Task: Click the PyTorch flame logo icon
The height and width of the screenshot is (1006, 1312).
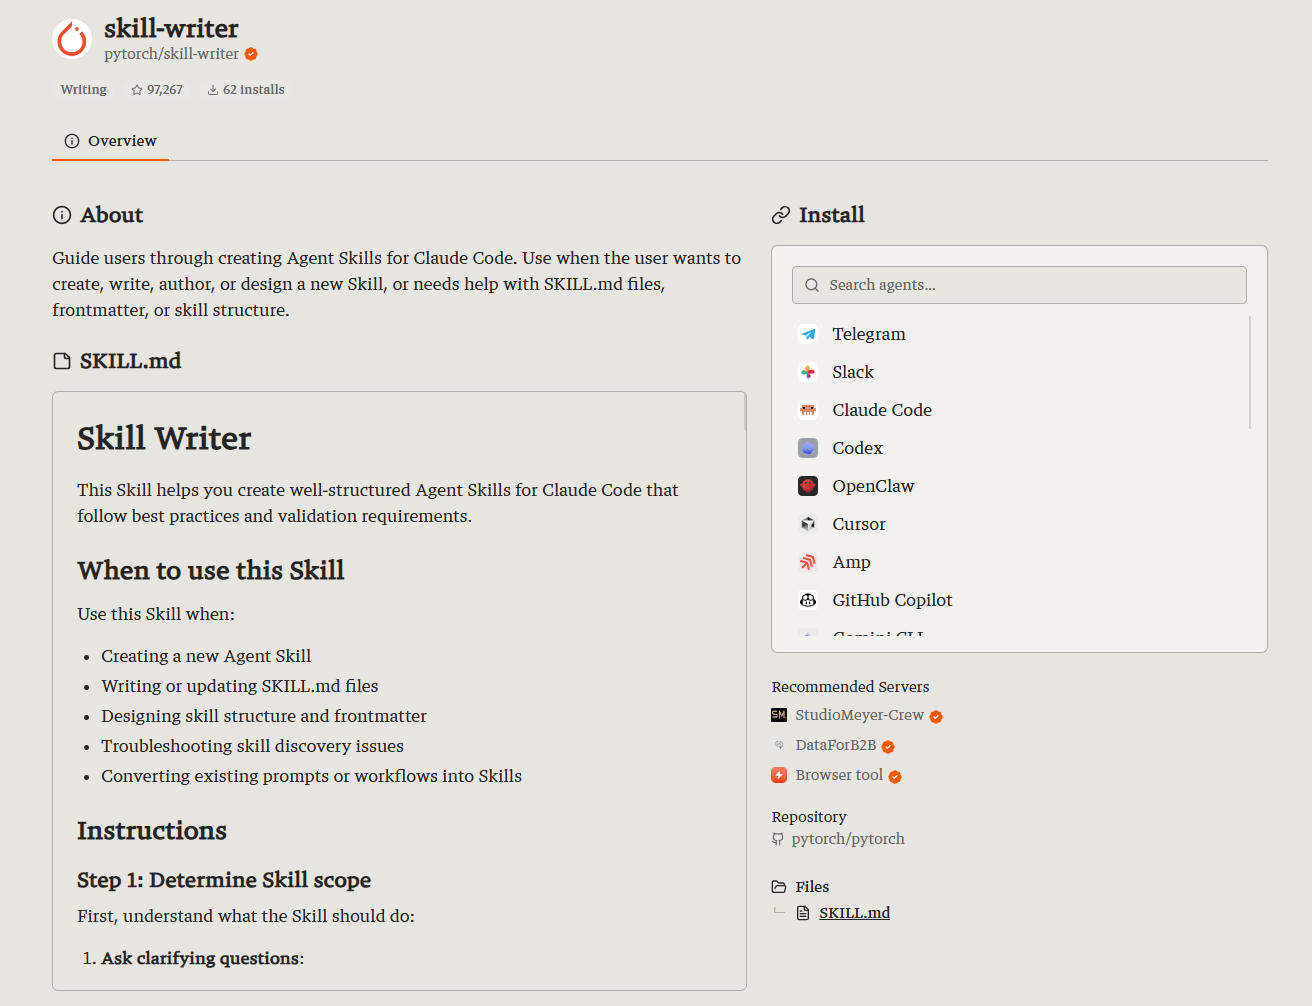Action: click(72, 39)
